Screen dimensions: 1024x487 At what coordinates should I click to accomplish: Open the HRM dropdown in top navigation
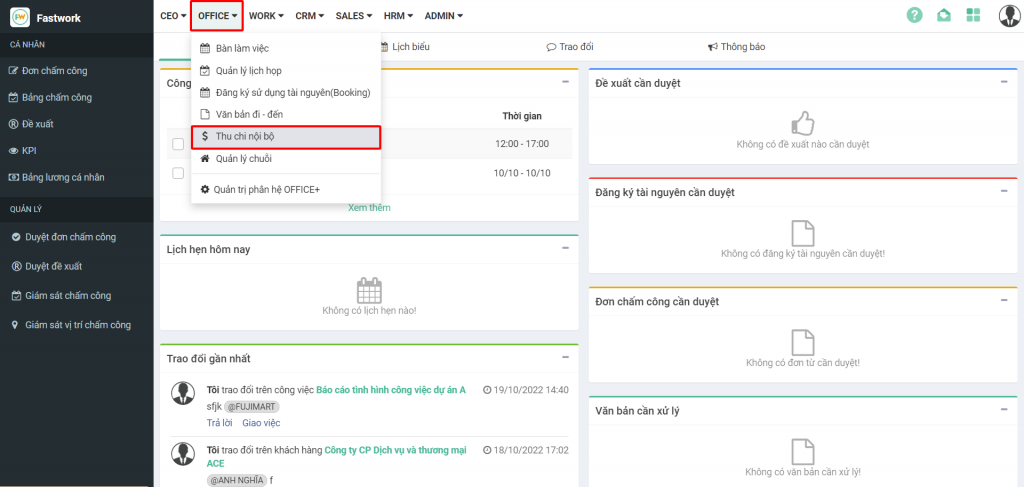pyautogui.click(x=398, y=16)
